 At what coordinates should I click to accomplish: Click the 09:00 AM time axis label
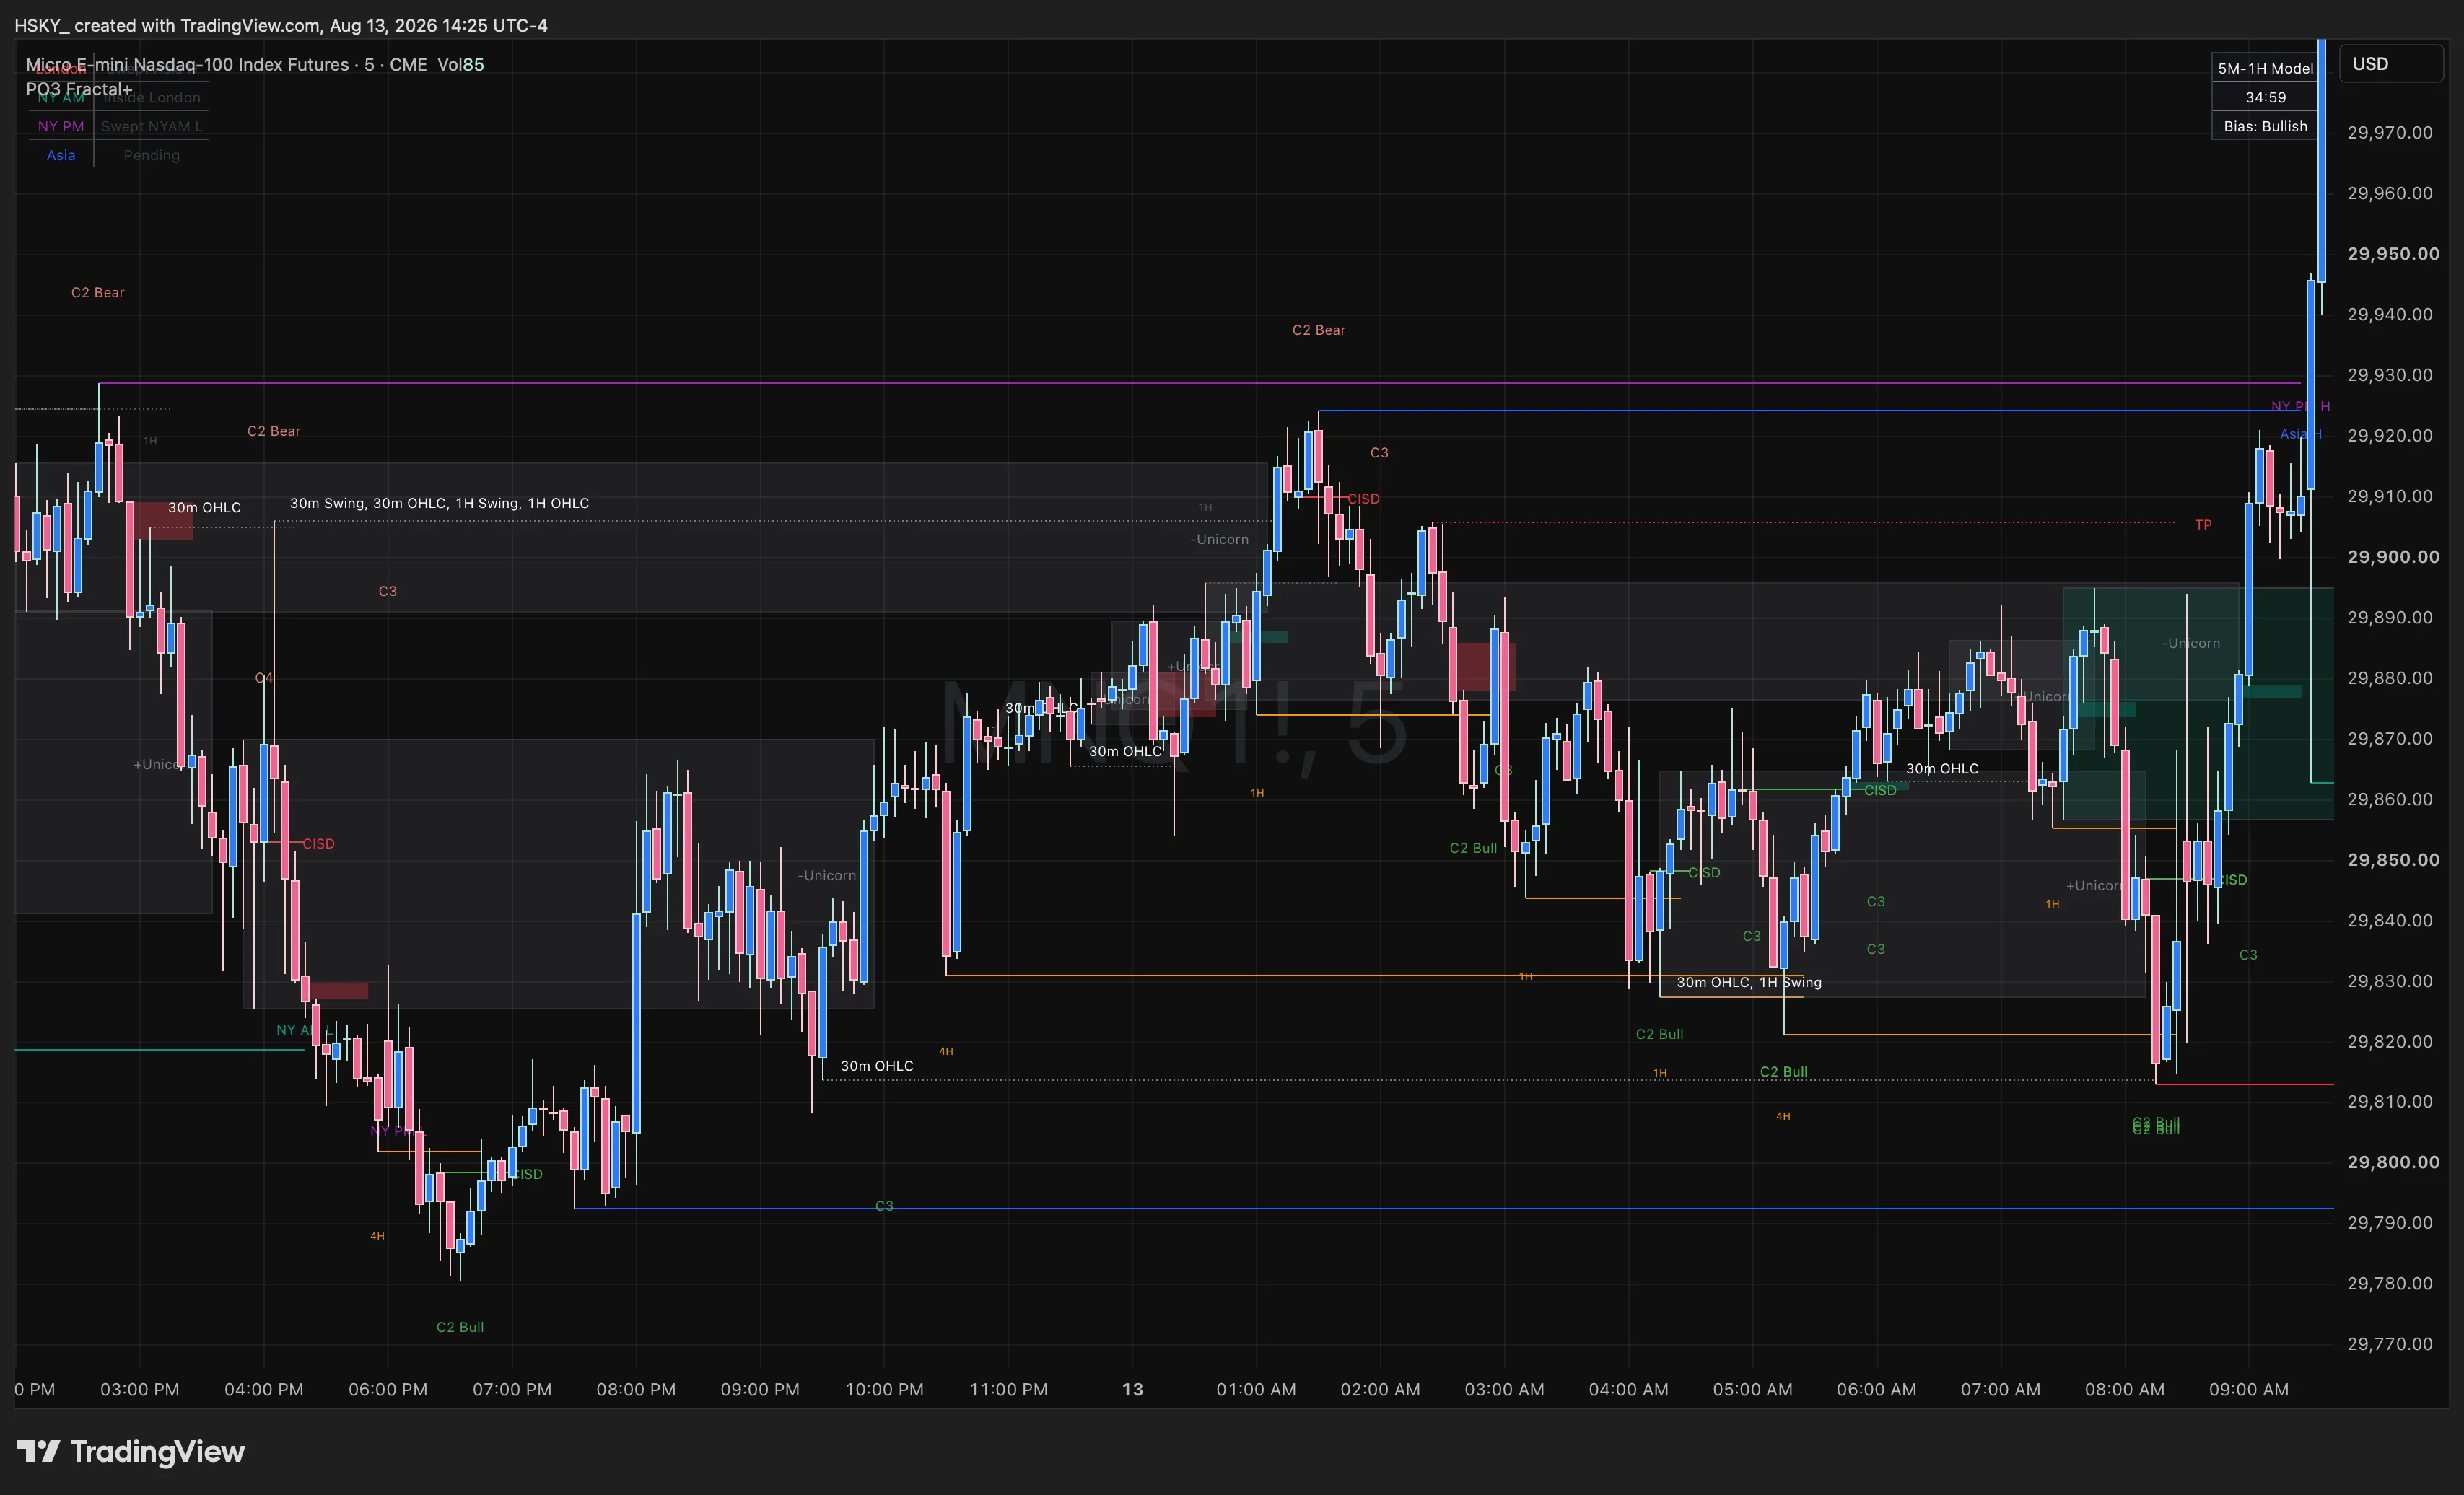[2248, 1389]
